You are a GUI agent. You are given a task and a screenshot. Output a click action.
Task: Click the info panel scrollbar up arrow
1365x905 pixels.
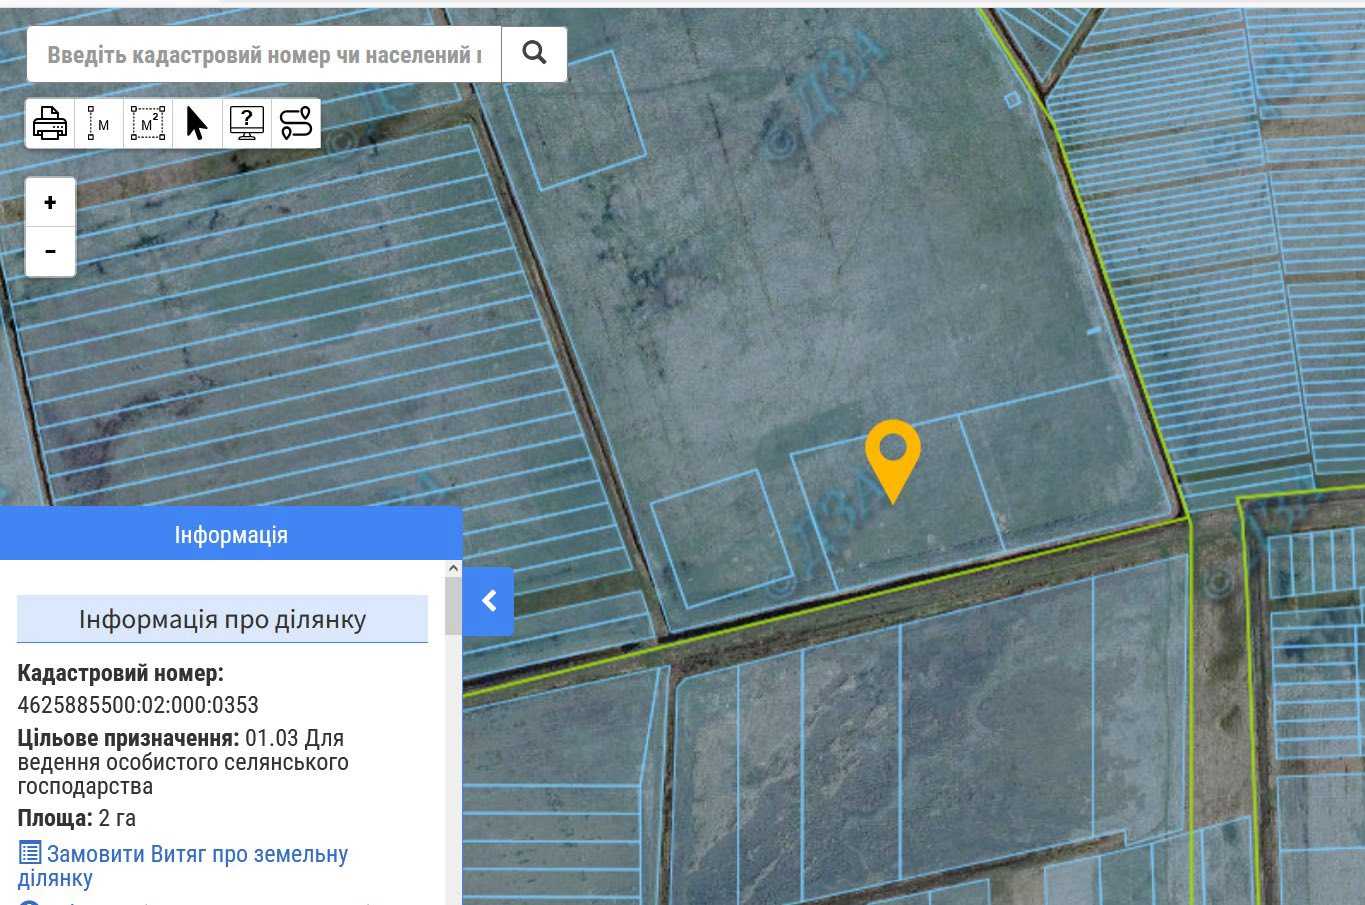click(x=453, y=569)
